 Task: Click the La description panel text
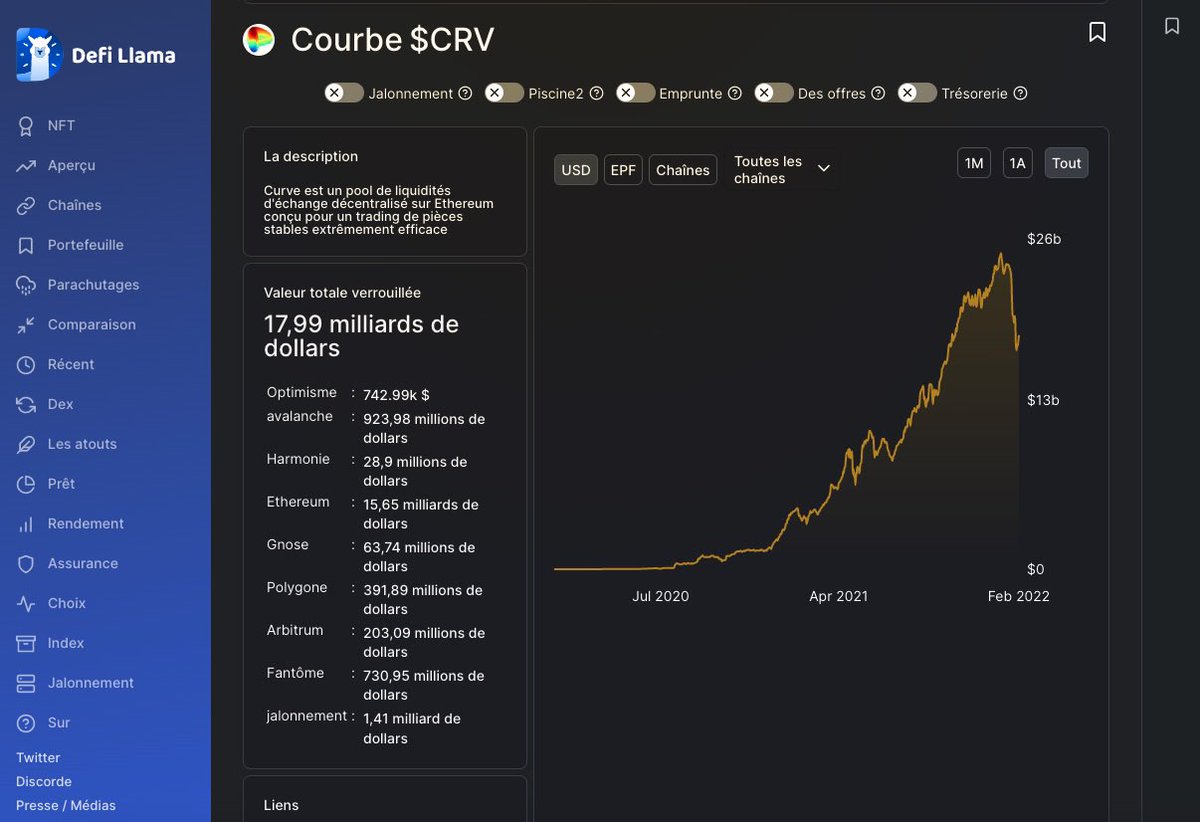(x=379, y=210)
